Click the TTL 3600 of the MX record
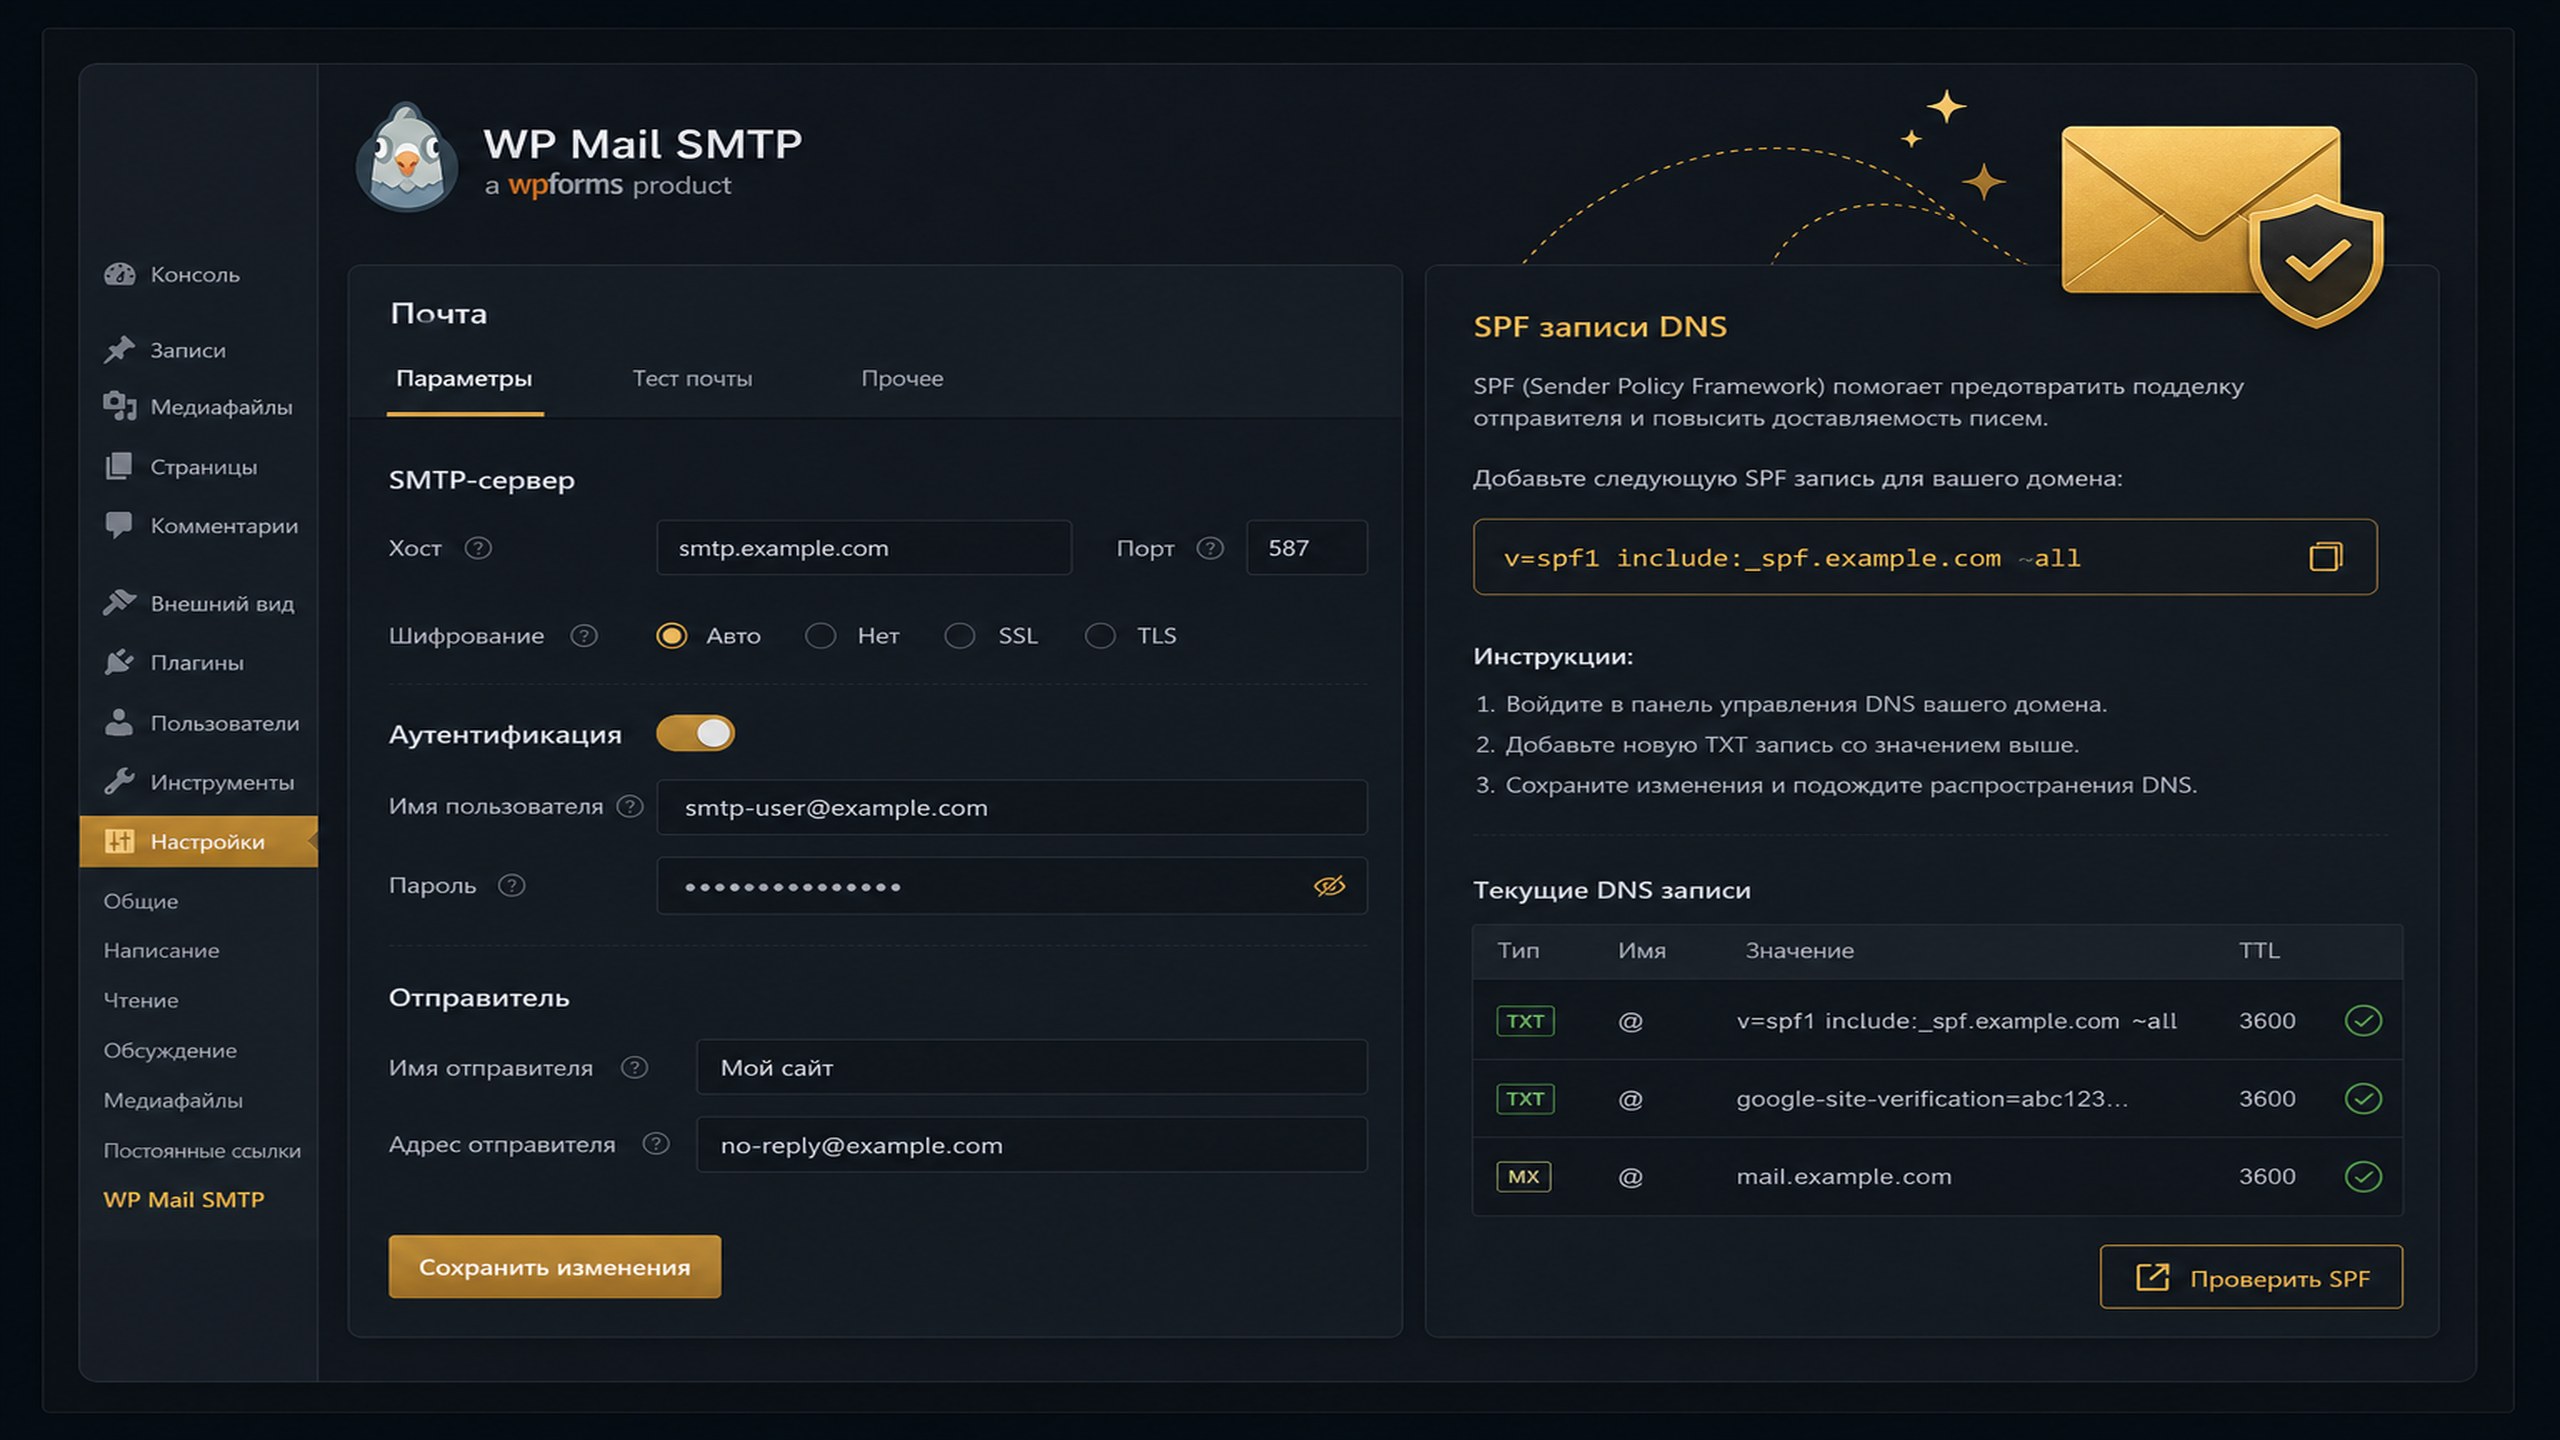 pos(2267,1177)
